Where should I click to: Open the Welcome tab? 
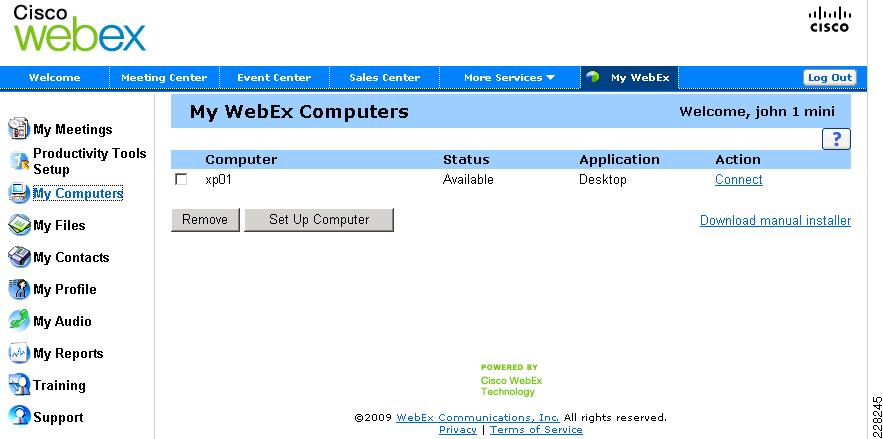pos(54,78)
